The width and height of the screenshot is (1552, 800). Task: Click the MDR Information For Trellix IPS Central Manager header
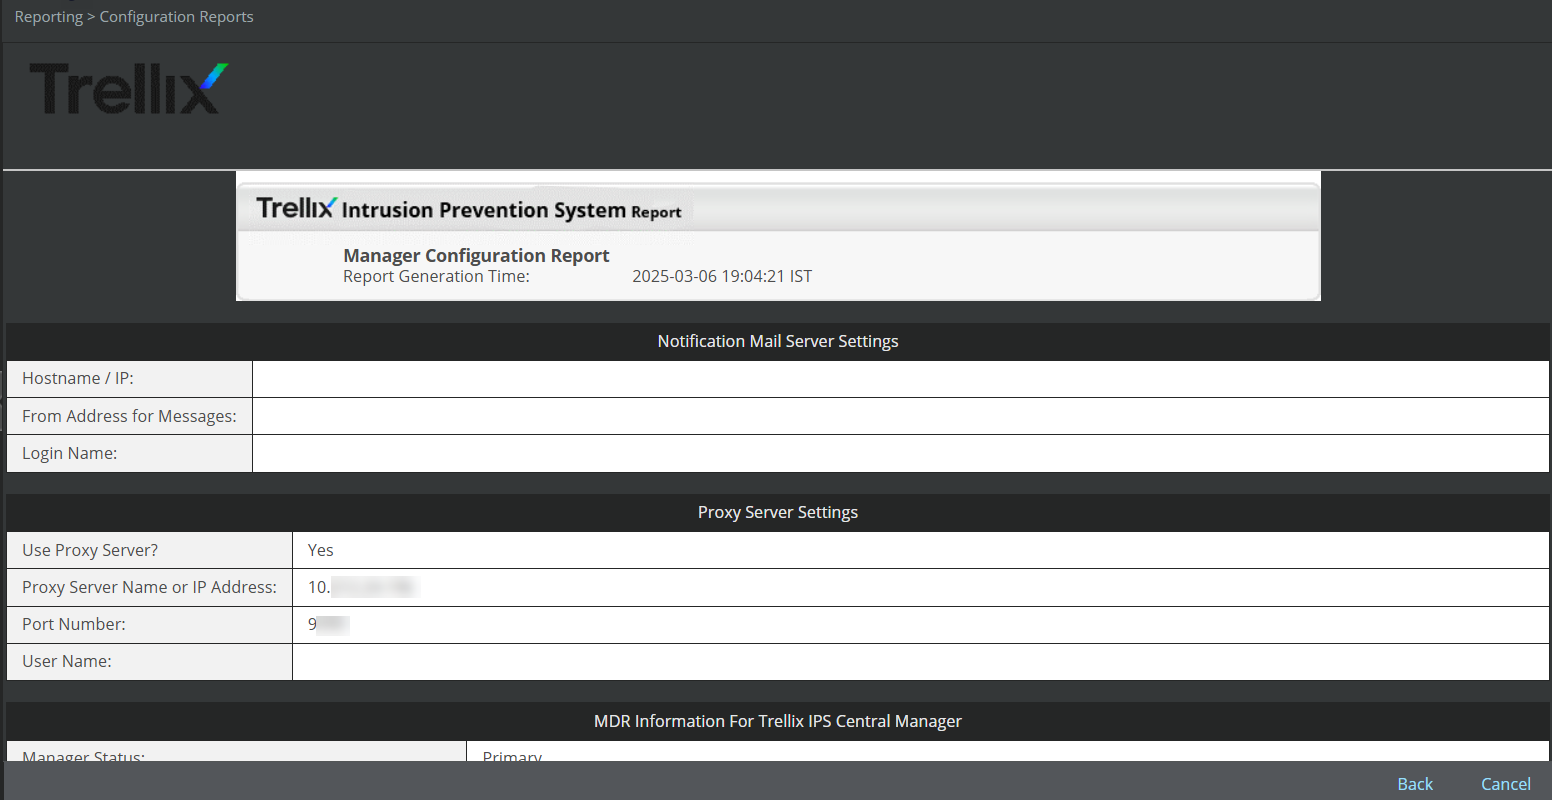pyautogui.click(x=778, y=722)
